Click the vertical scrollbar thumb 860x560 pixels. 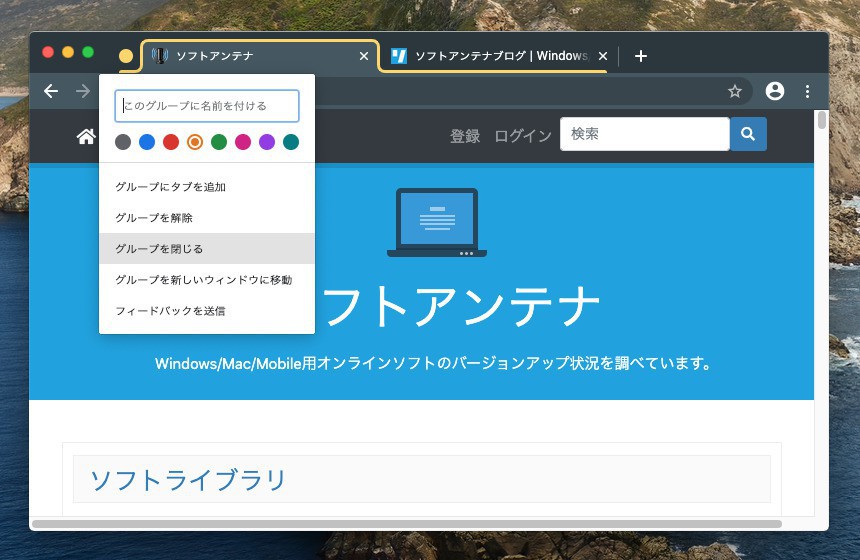coord(822,120)
